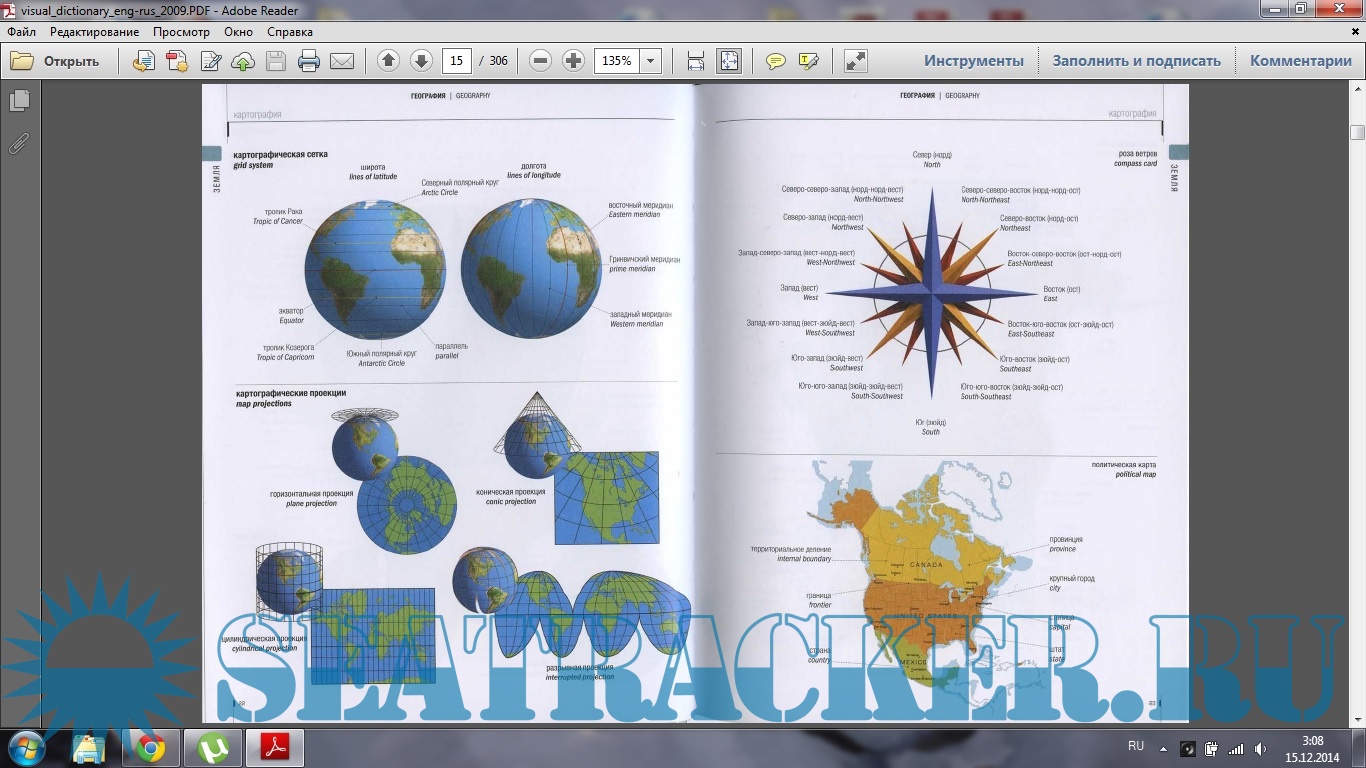Open the Просмотр menu

[181, 32]
